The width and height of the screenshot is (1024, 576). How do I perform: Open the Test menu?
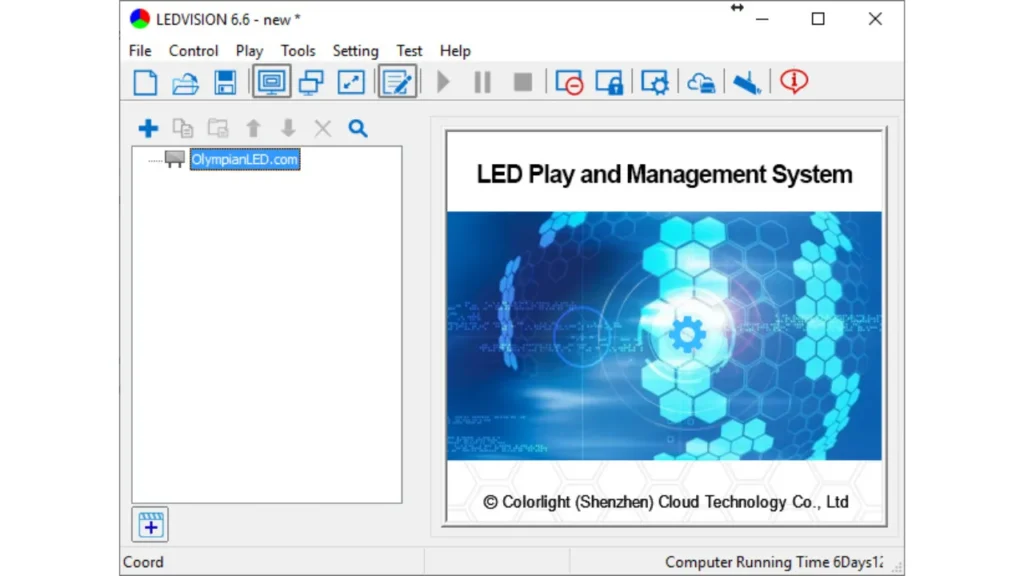tap(409, 50)
